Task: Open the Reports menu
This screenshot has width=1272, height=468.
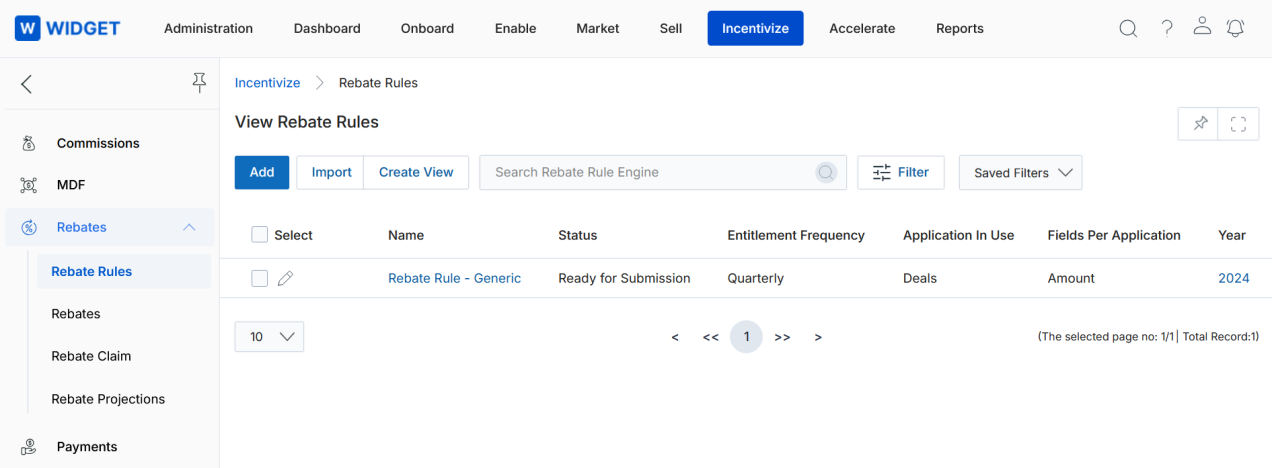Action: (x=960, y=28)
